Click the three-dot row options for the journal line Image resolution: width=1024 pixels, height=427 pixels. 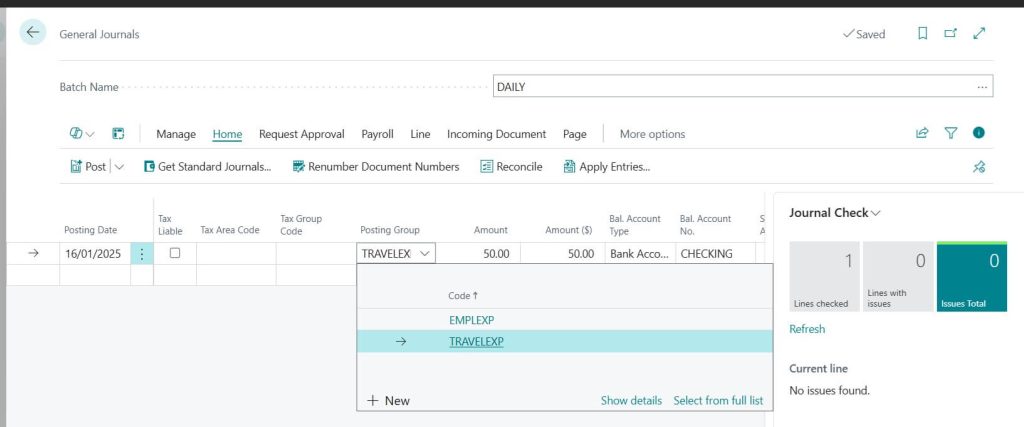(x=142, y=254)
